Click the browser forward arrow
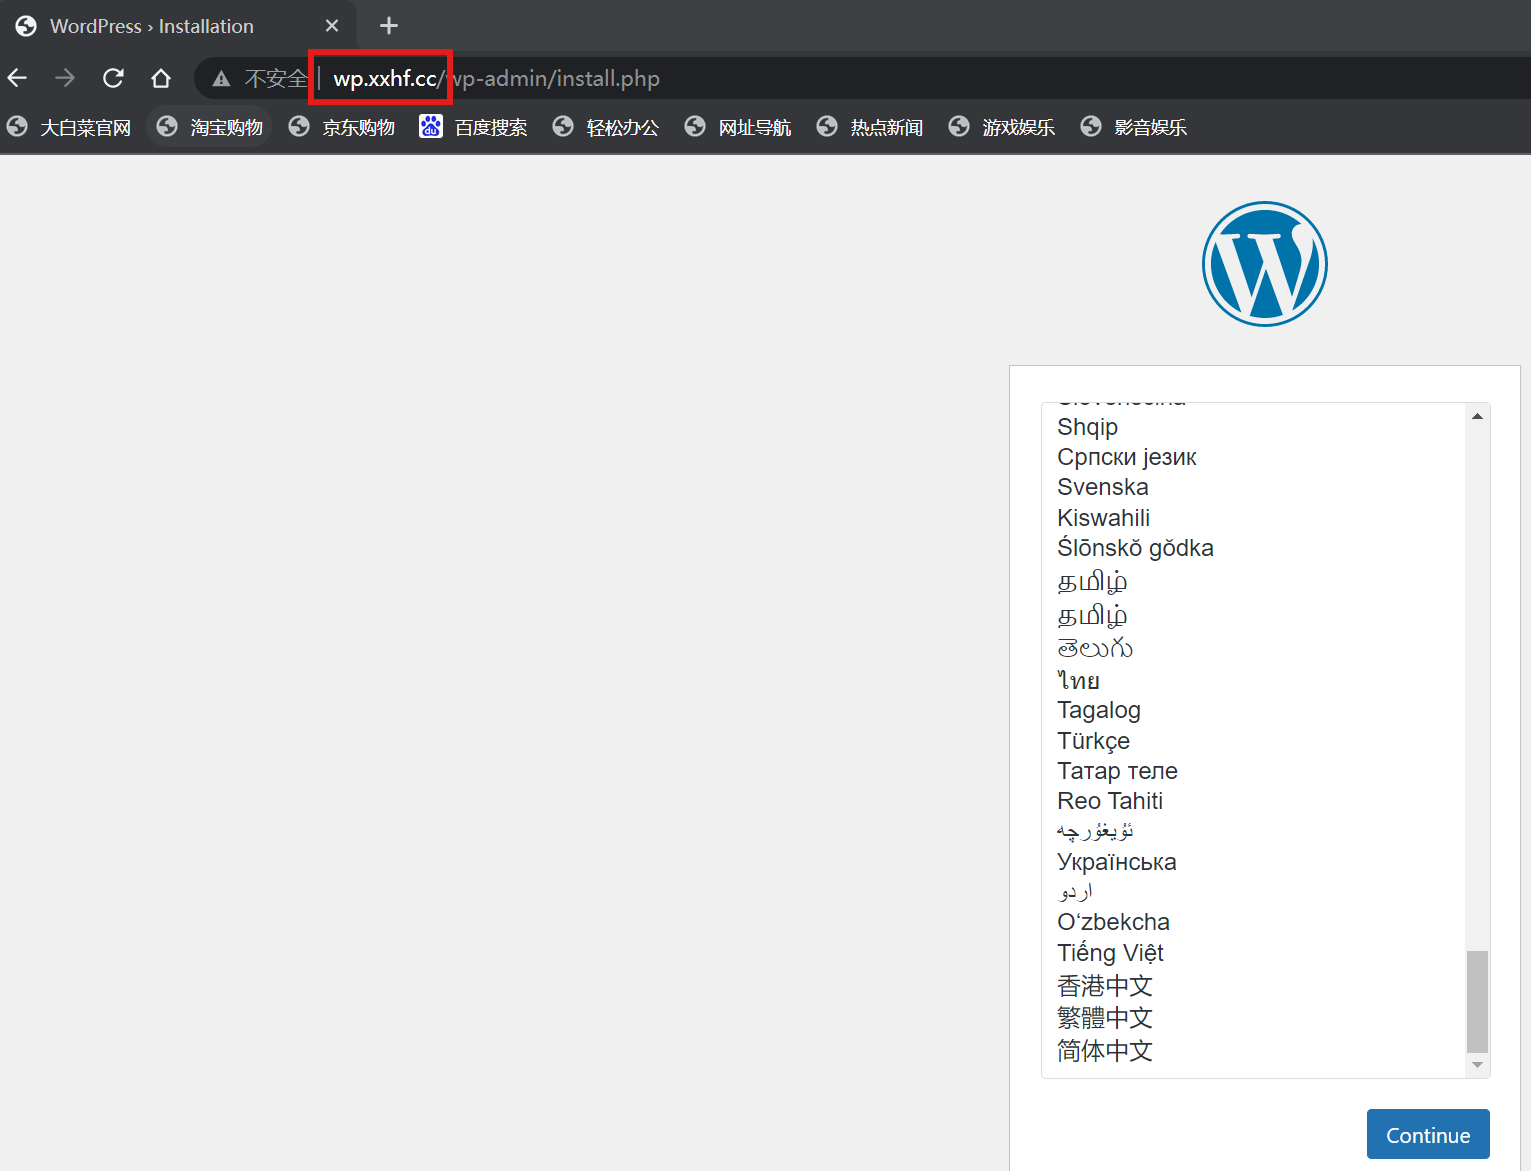This screenshot has height=1171, width=1531. tap(65, 78)
